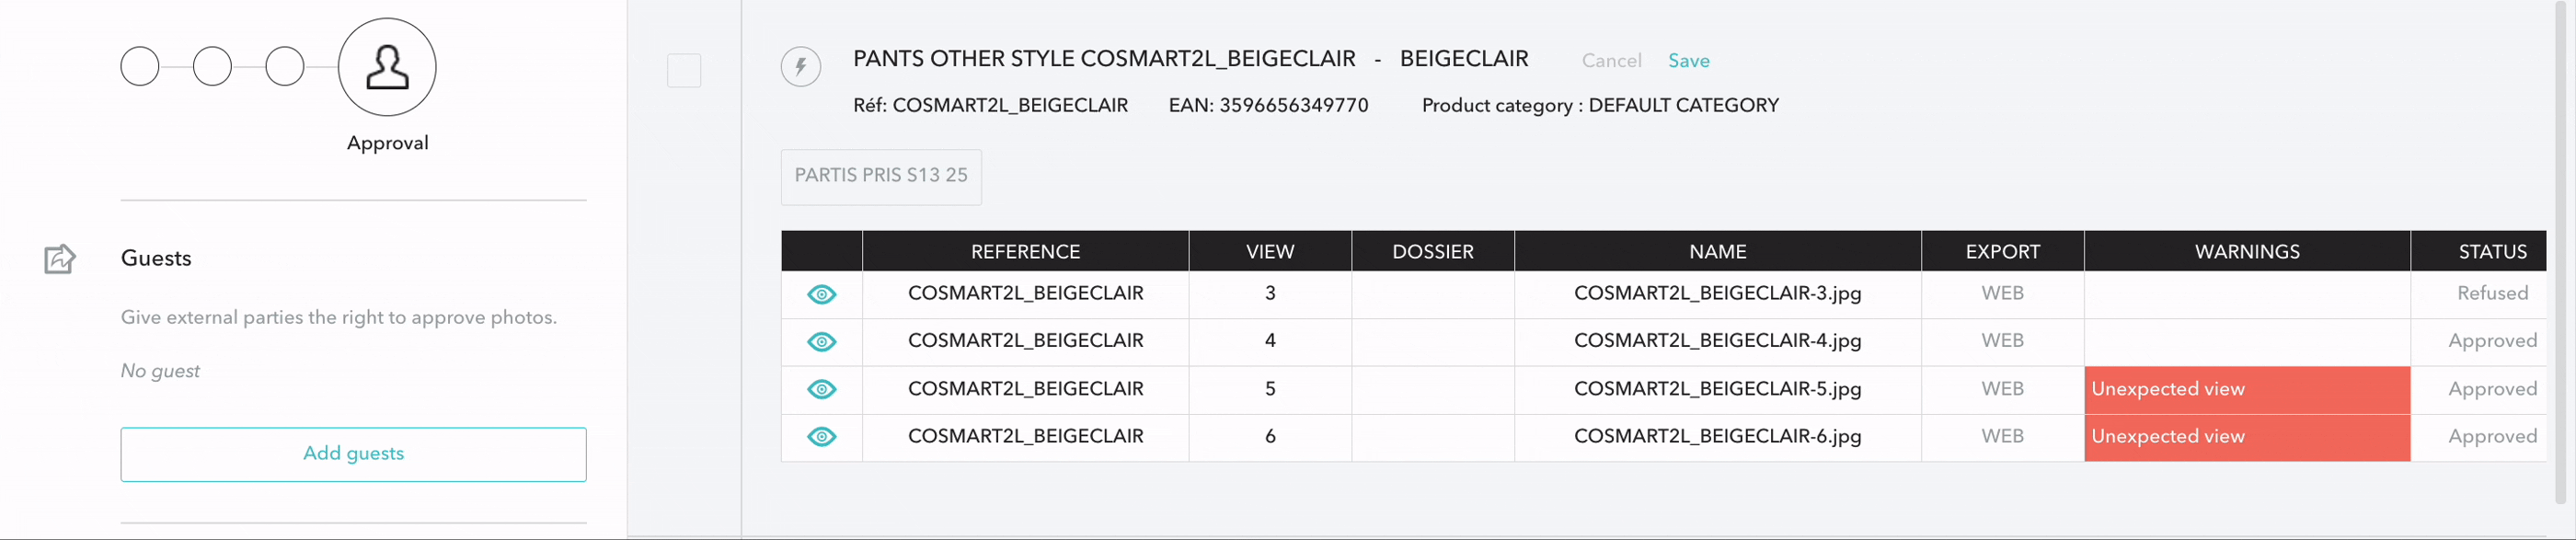Toggle eye icon for COSMART2L_BEIGECLAIR-6.jpg row
Image resolution: width=2576 pixels, height=540 pixels.
pos(821,437)
